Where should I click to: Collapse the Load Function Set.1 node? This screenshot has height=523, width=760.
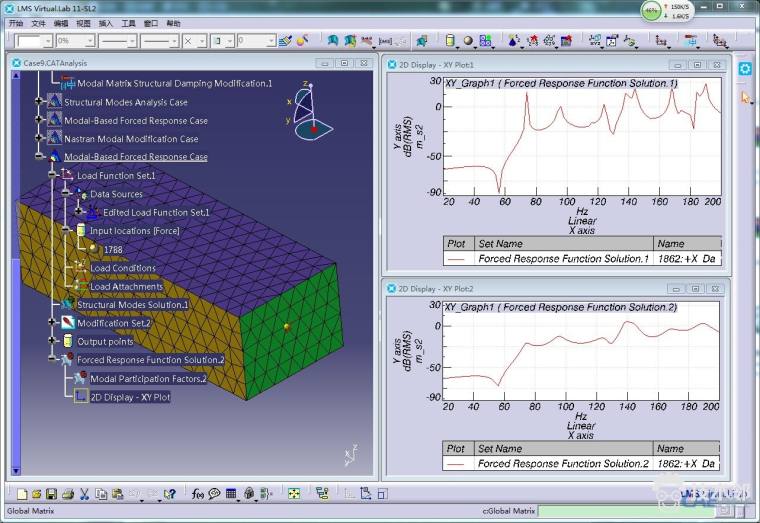[x=53, y=175]
